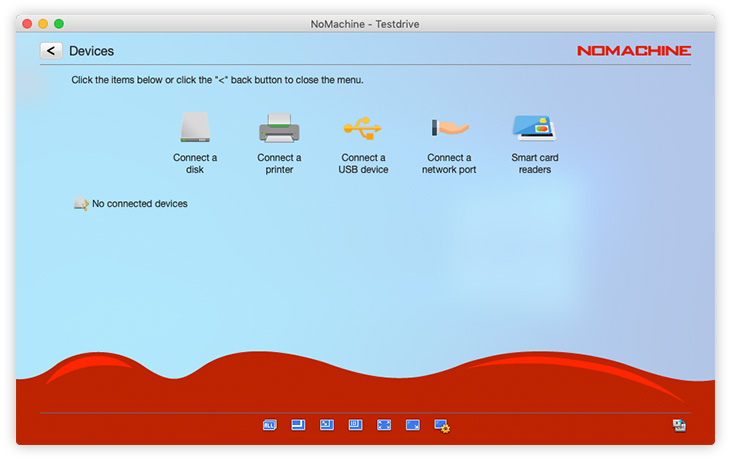Click the monitor icon with three vertical bars
The image size is (730, 458).
(x=355, y=425)
